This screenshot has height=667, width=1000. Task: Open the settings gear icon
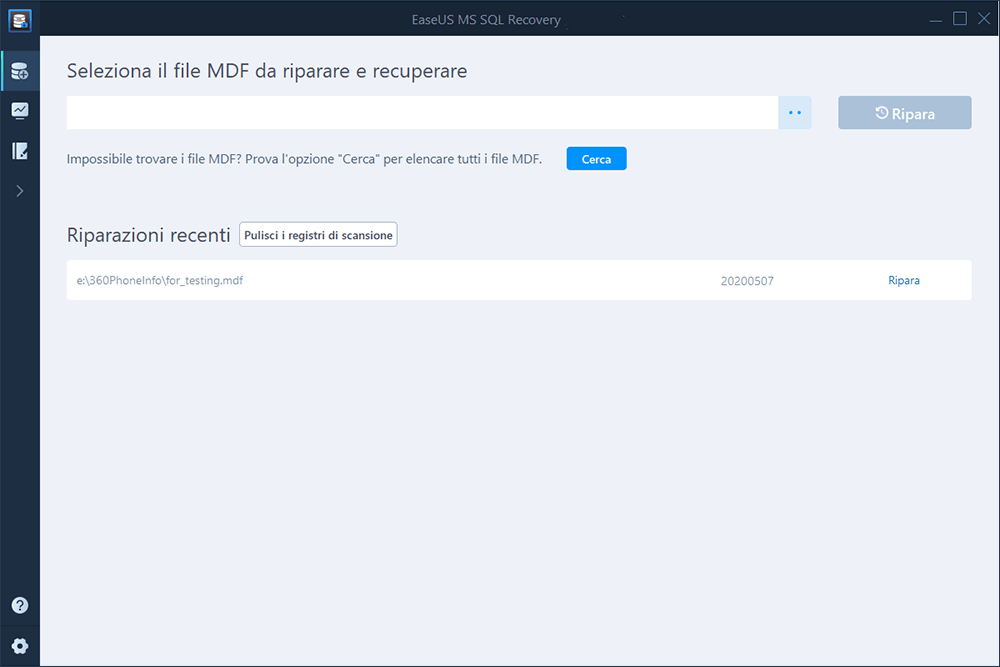(x=20, y=646)
